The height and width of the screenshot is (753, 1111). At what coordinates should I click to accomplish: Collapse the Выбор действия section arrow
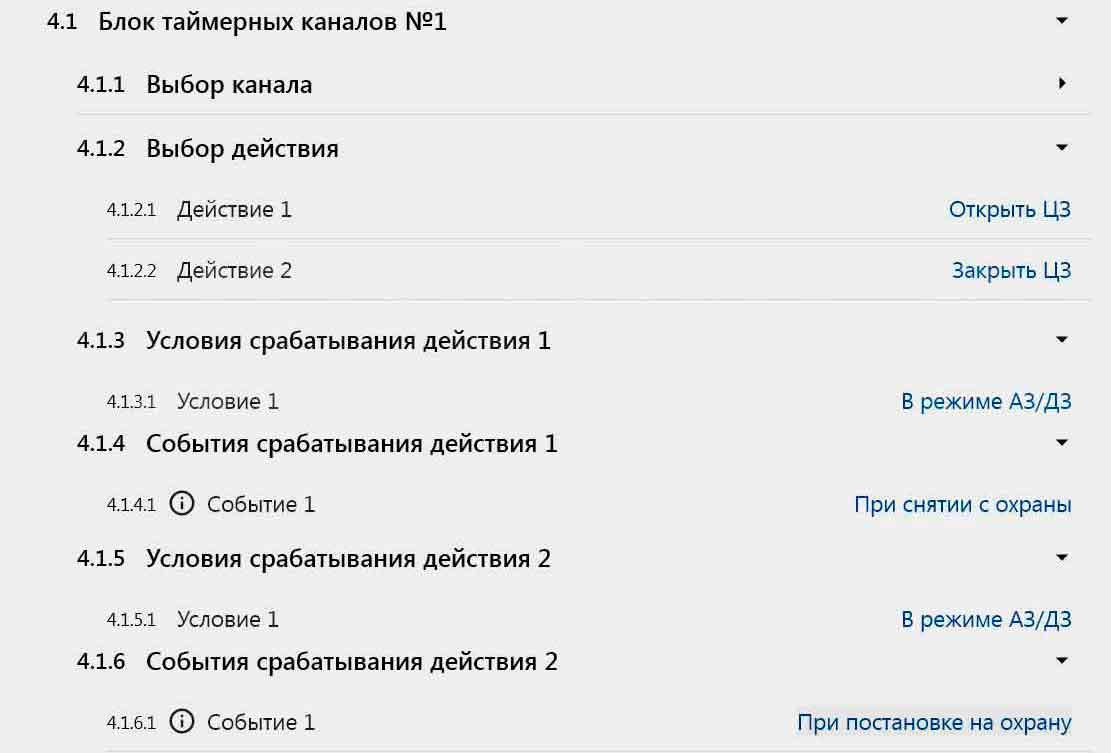pyautogui.click(x=1062, y=148)
